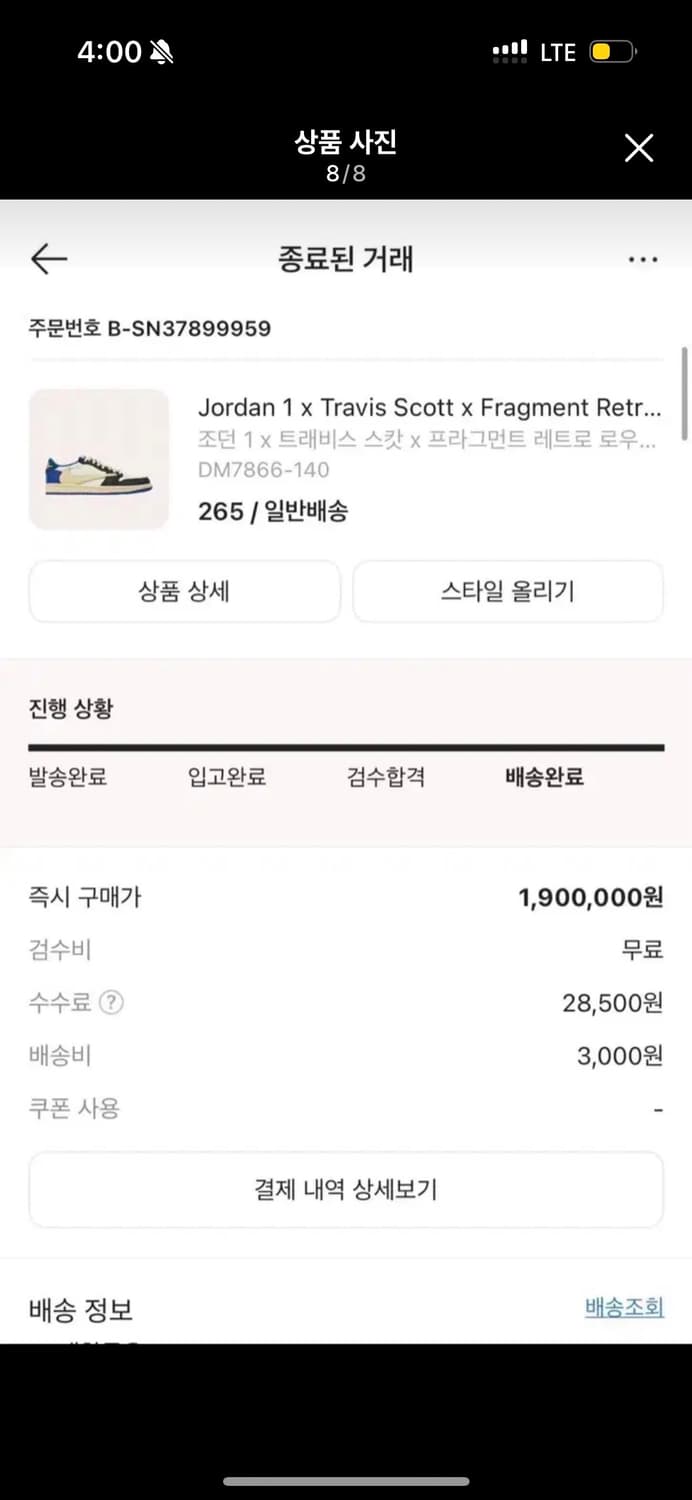Expand the 배송 정보 shipping info section
The width and height of the screenshot is (692, 1500).
80,1310
